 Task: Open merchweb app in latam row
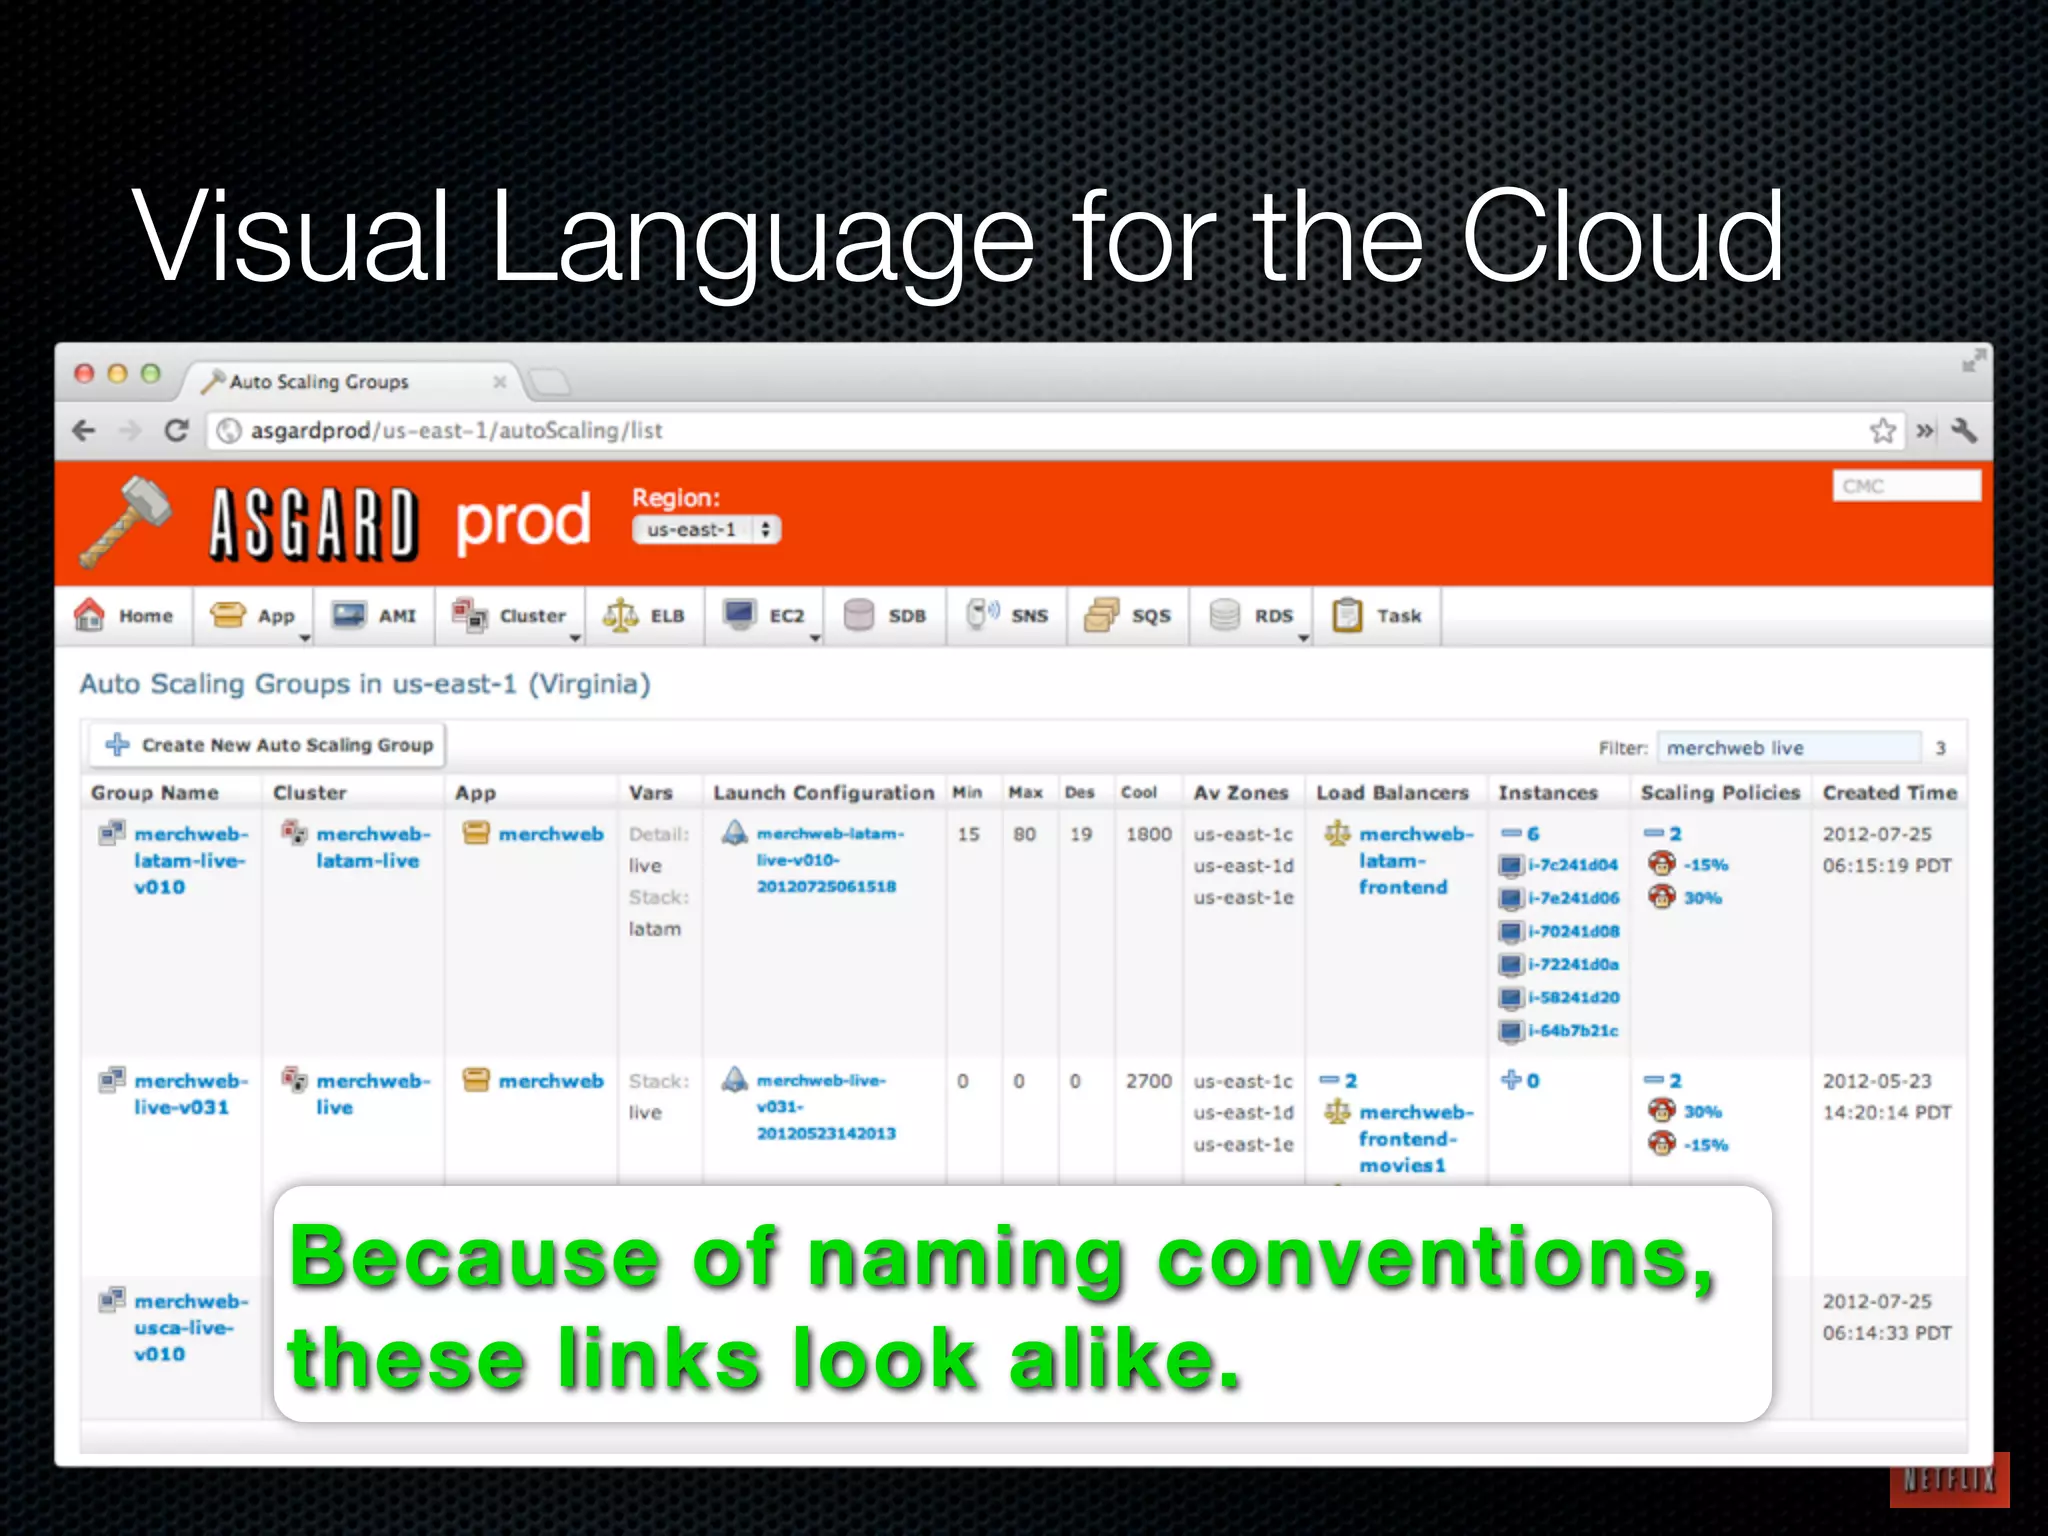coord(550,834)
